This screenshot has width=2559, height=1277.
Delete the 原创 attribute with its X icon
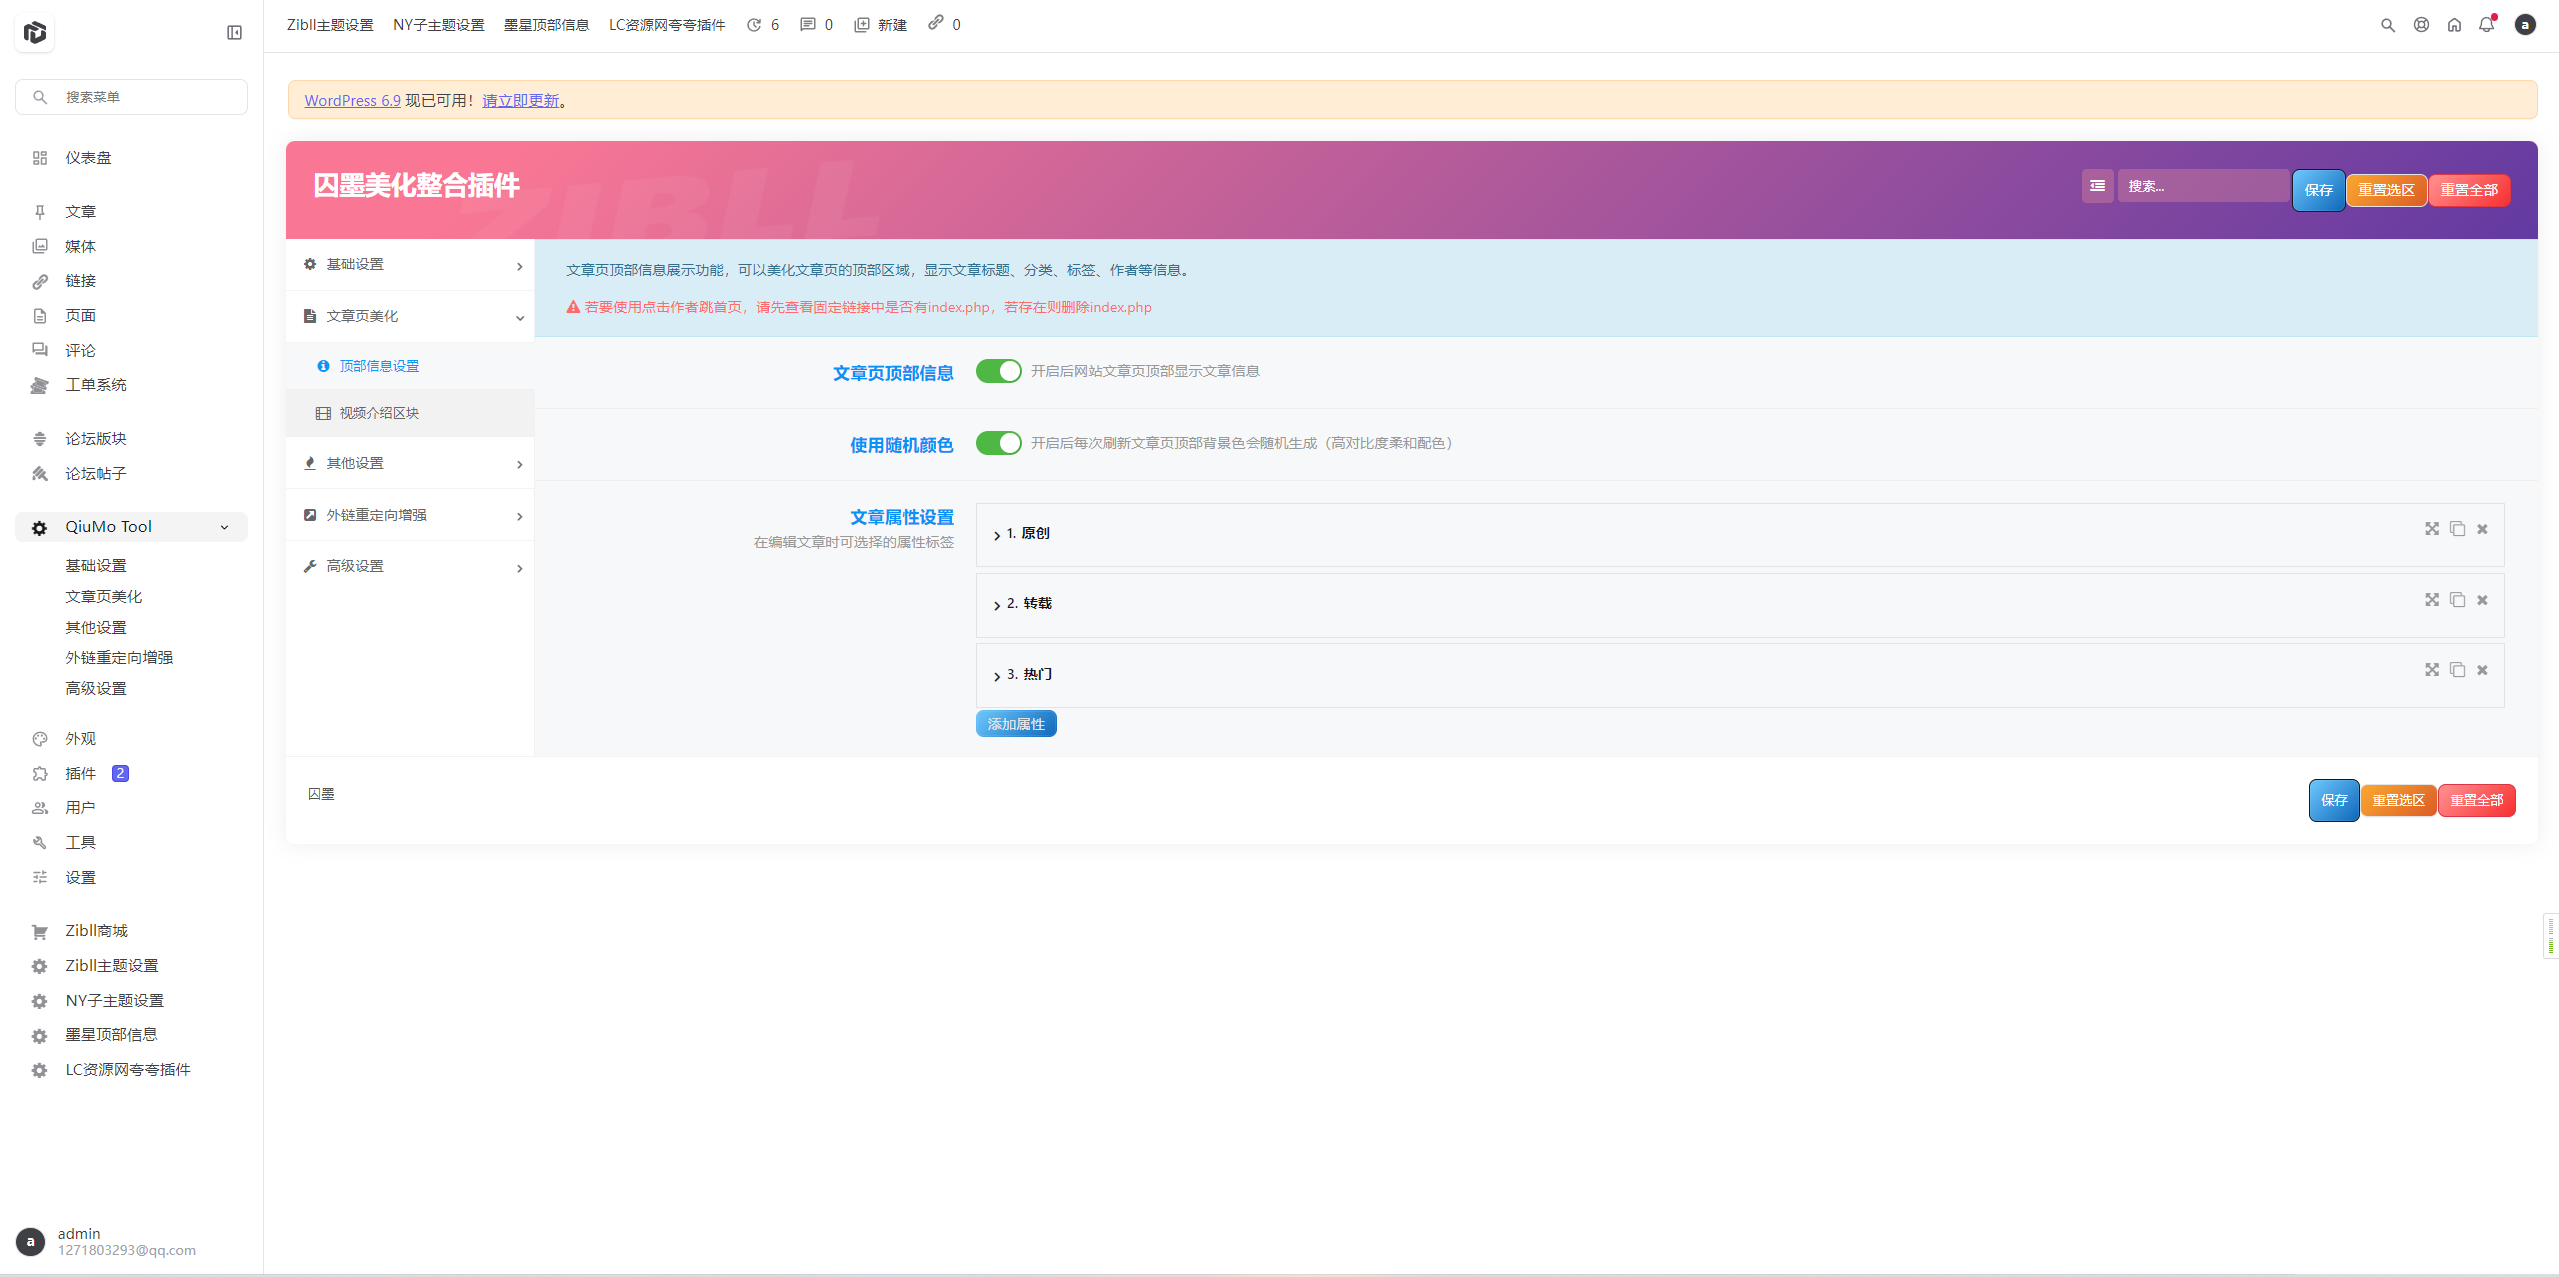click(x=2482, y=530)
